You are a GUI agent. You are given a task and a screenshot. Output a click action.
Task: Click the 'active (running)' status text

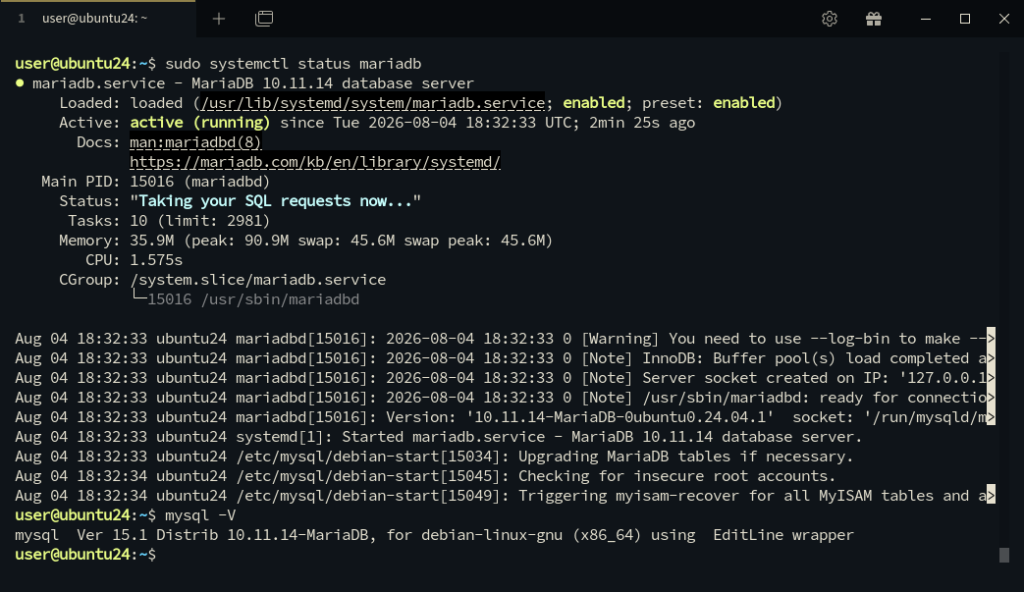(200, 123)
